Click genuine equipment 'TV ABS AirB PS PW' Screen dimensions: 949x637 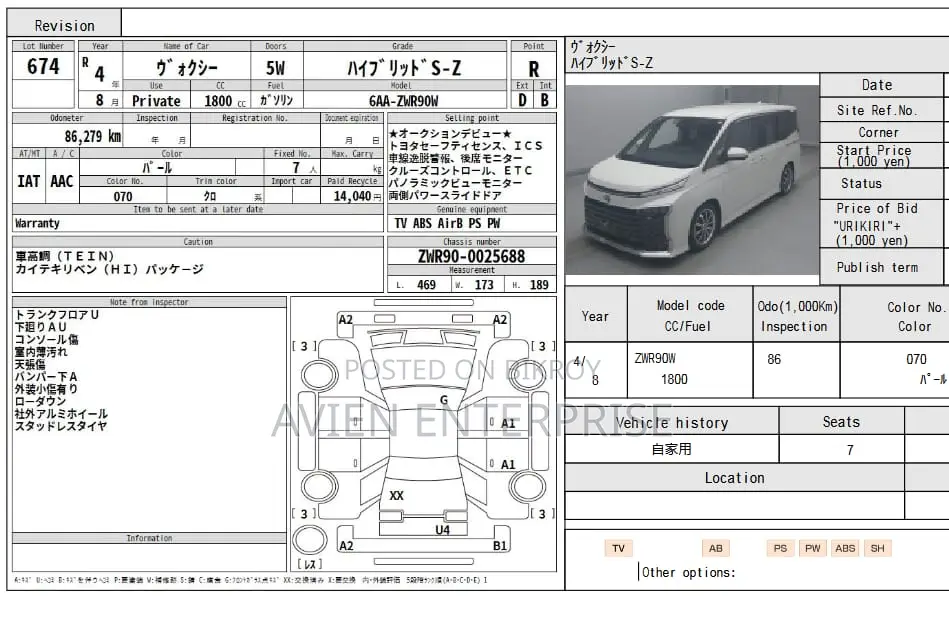click(447, 223)
